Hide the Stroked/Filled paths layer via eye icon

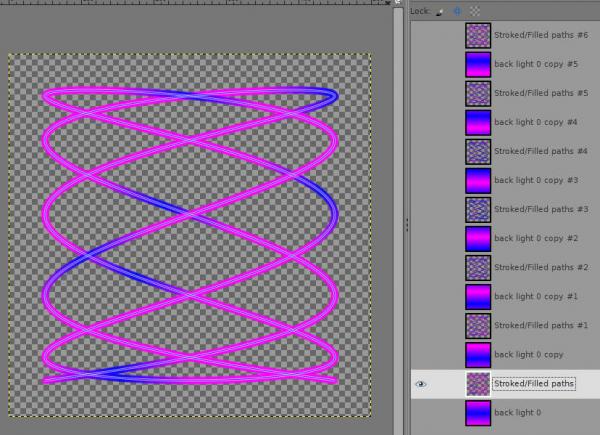click(421, 384)
